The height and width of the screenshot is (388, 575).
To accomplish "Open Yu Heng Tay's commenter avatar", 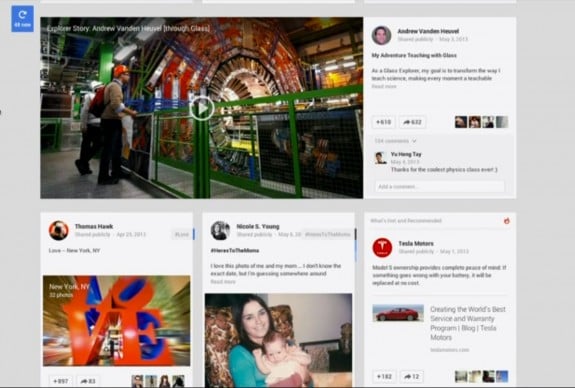I will (x=381, y=158).
